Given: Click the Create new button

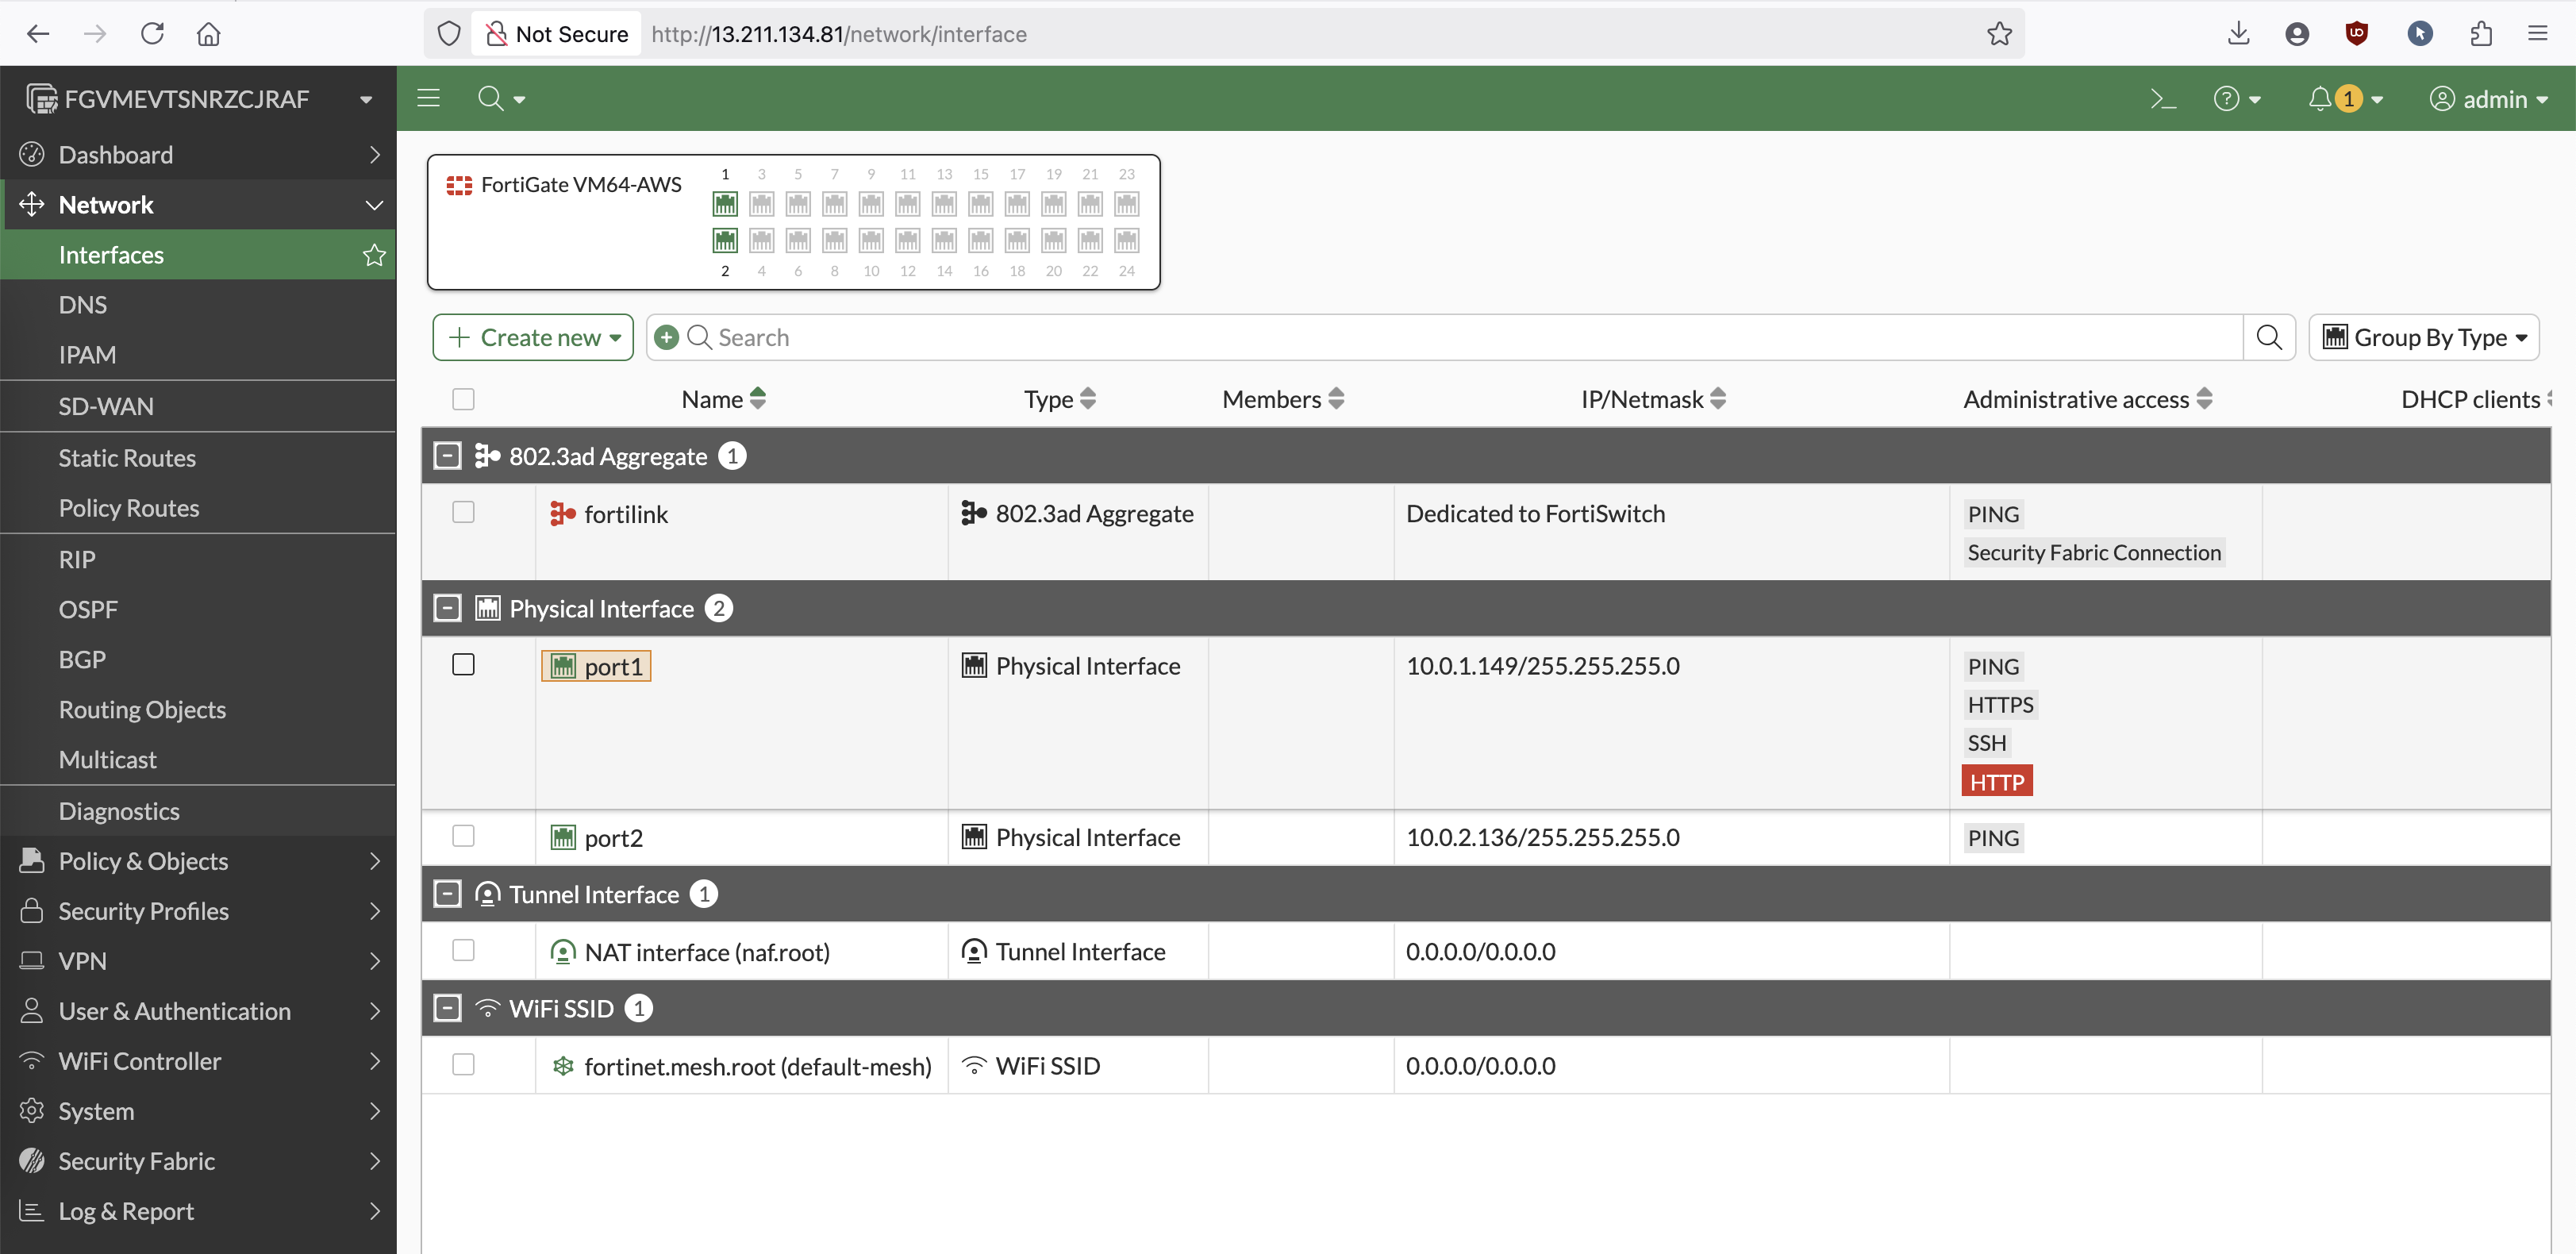Looking at the screenshot, I should tap(533, 338).
